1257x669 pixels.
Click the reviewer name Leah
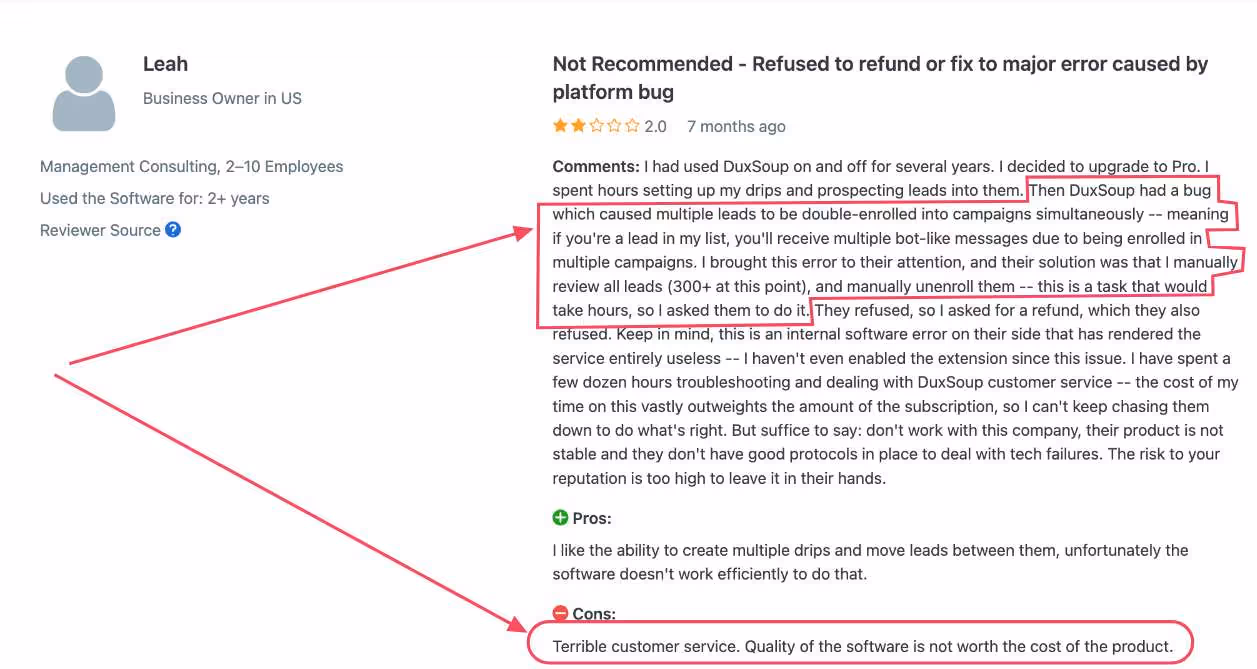[x=165, y=63]
